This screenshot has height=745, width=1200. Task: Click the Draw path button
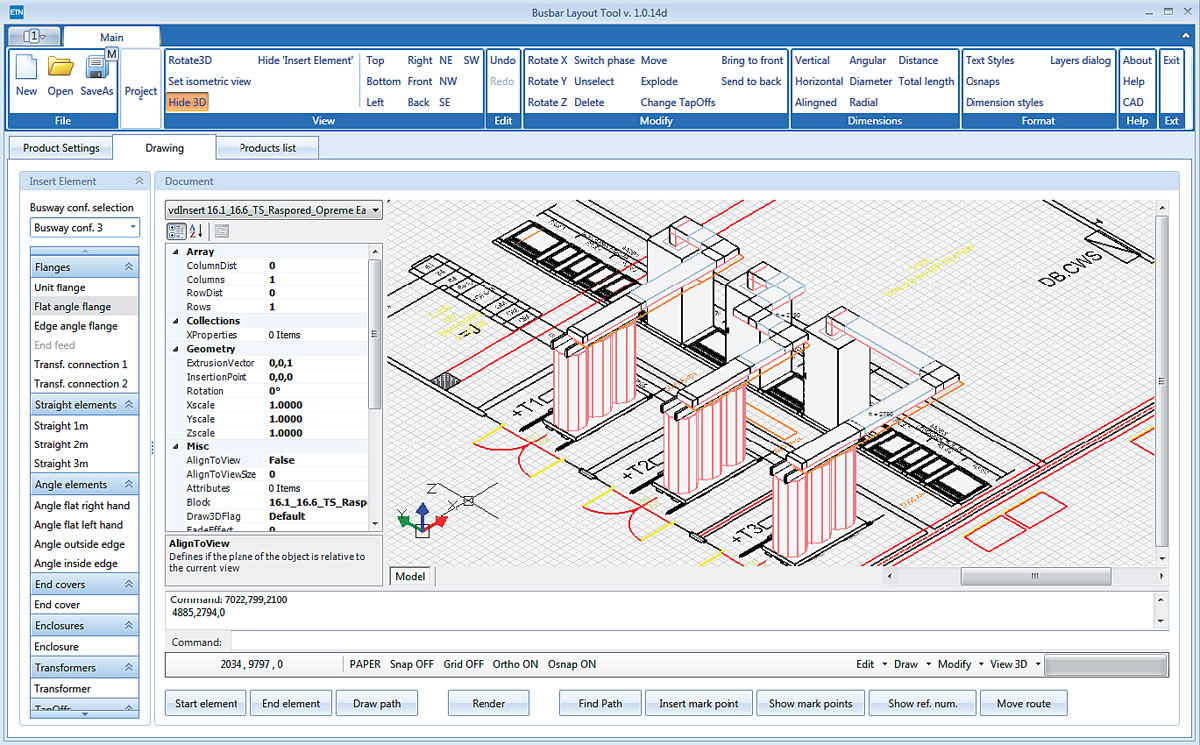[377, 703]
